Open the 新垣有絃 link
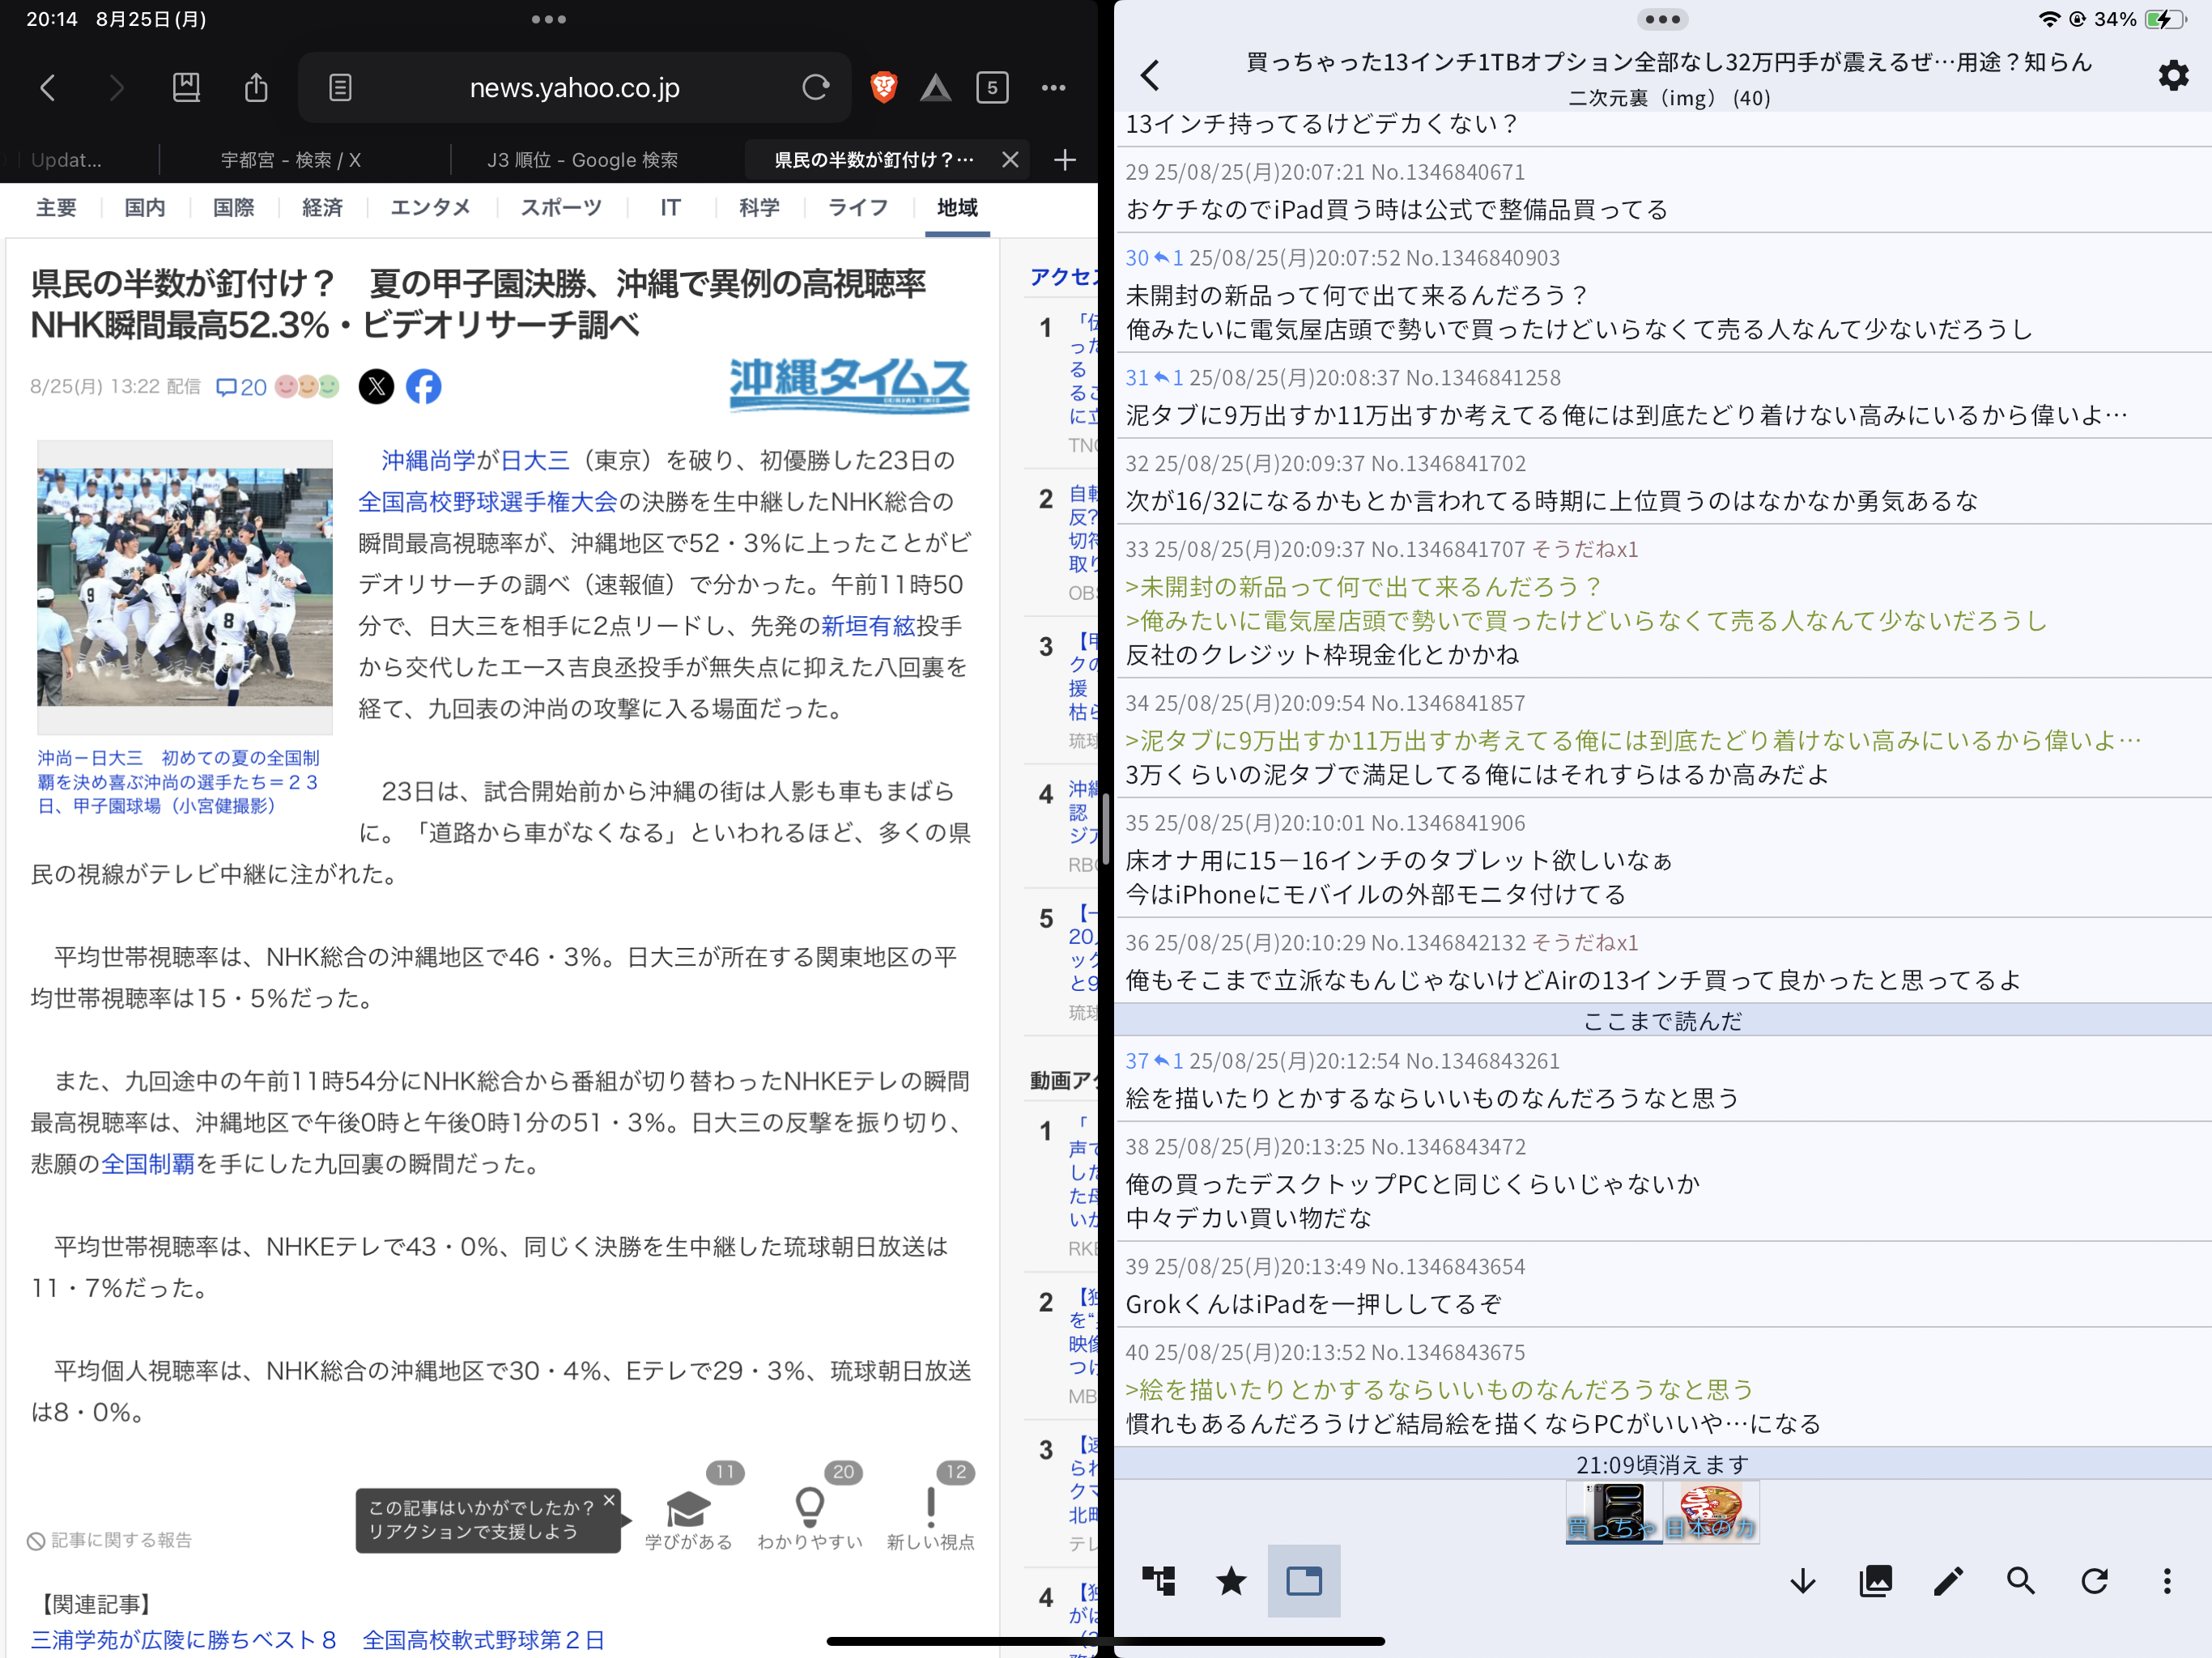The height and width of the screenshot is (1658, 2212). point(868,626)
